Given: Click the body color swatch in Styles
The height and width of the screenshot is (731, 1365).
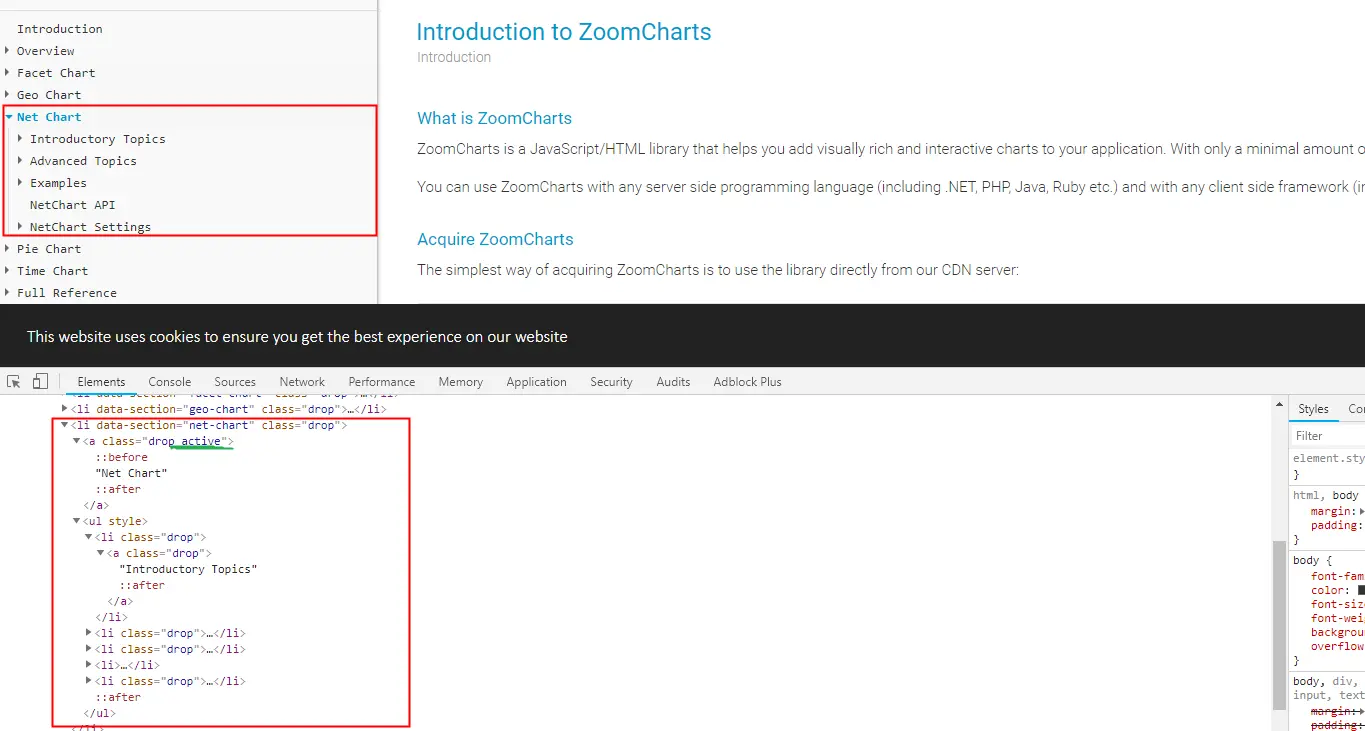Looking at the screenshot, I should pyautogui.click(x=1361, y=591).
